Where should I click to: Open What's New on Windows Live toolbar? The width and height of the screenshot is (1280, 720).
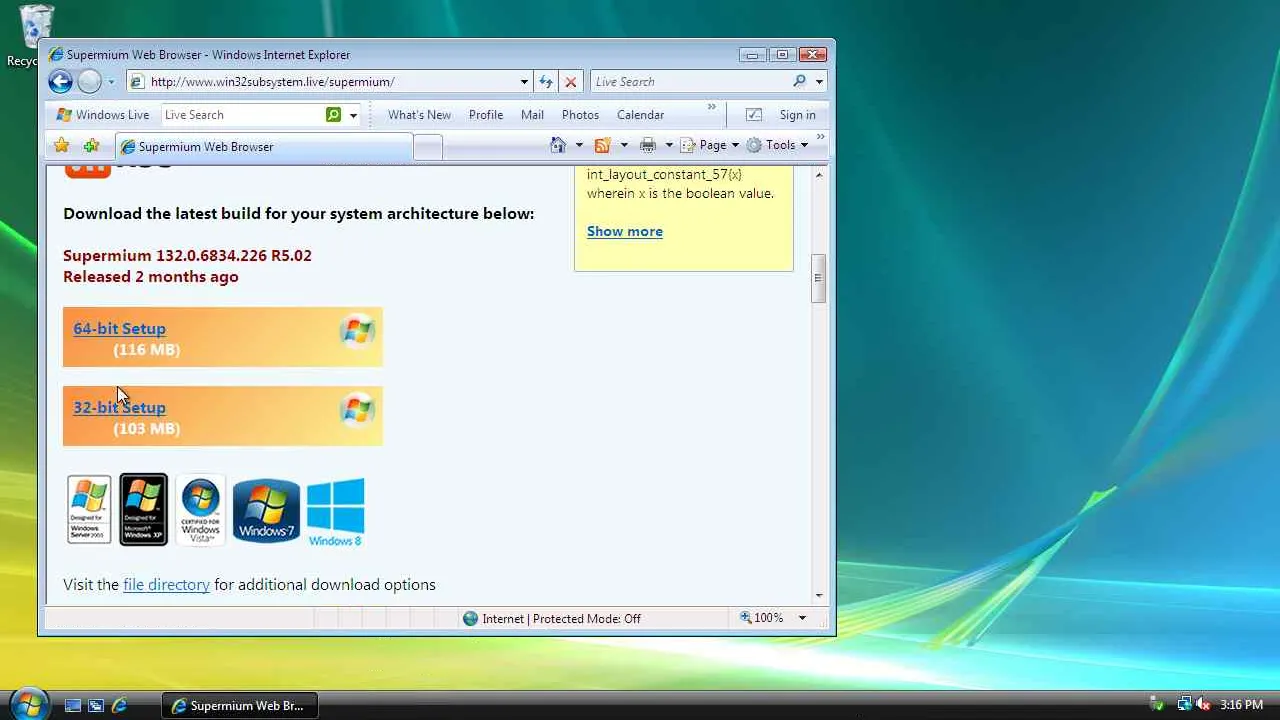pos(419,115)
